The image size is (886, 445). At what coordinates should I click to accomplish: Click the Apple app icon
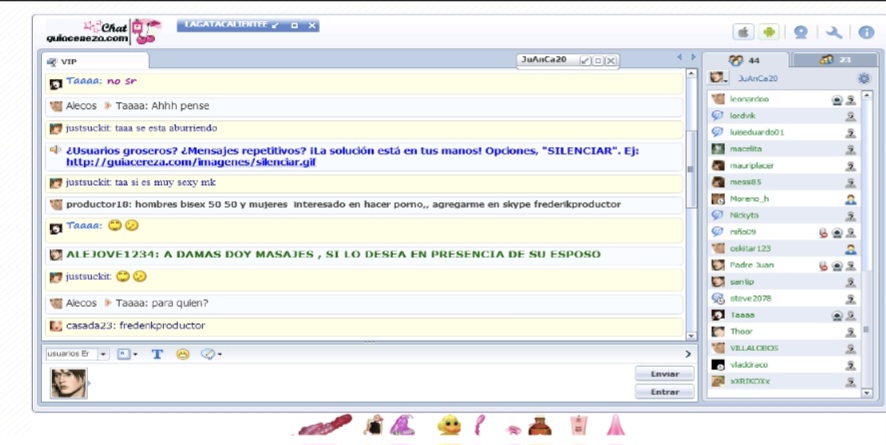coord(744,32)
